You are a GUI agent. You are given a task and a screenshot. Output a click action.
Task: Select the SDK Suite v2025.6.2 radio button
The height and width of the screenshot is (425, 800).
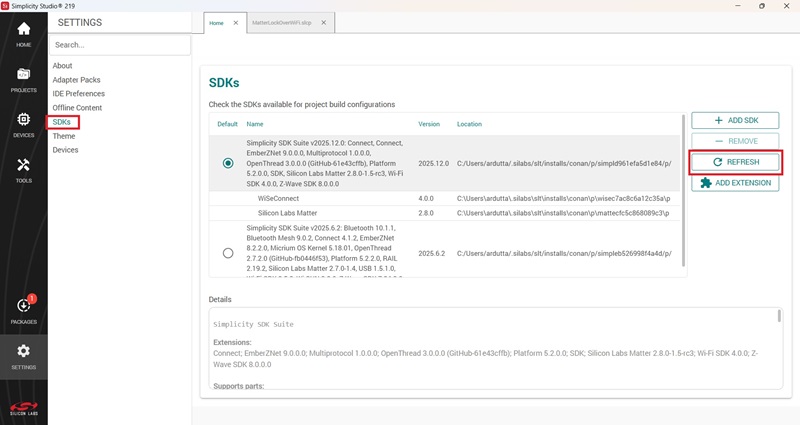[x=228, y=254]
